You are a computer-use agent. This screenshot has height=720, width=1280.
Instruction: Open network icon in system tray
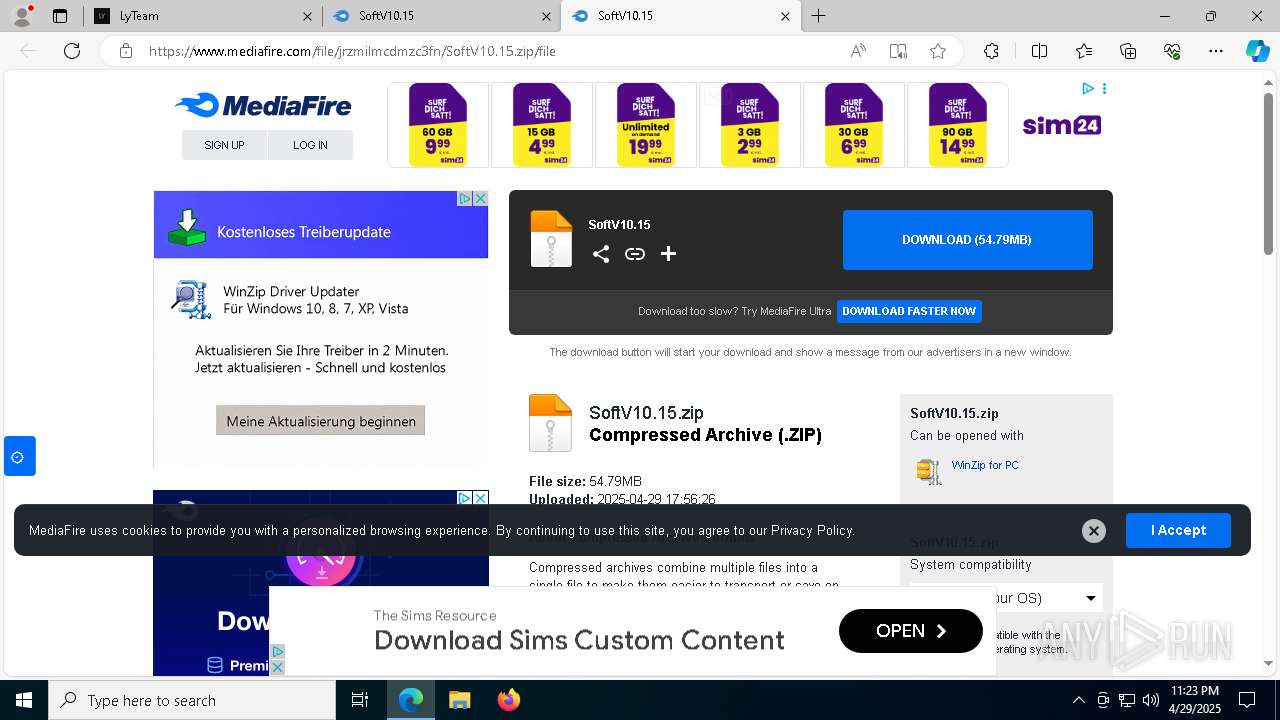(1127, 700)
